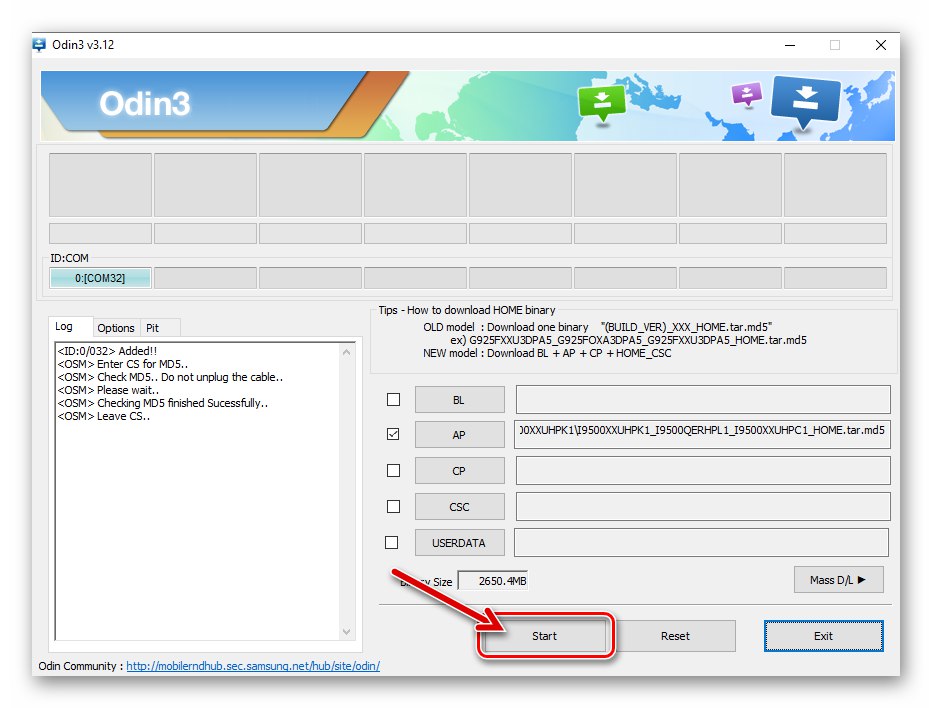Click the Mass D/L button
This screenshot has width=932, height=708.
coord(838,579)
